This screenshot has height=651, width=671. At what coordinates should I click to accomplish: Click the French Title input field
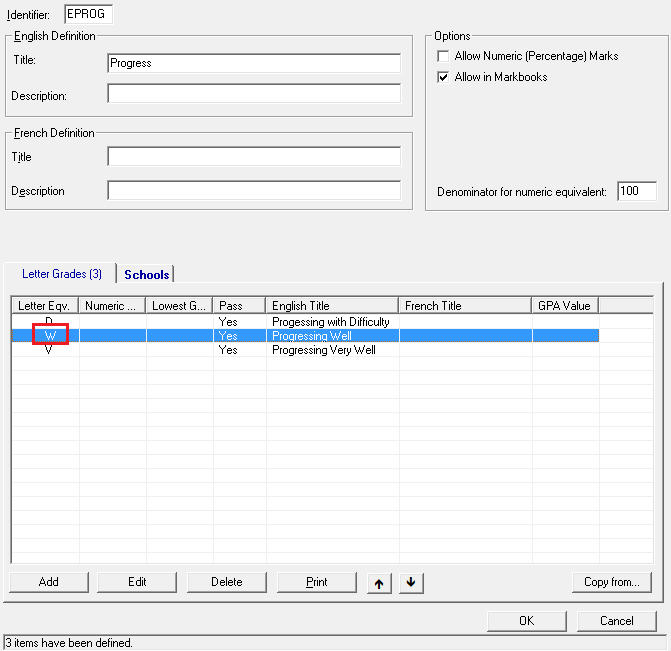point(254,157)
